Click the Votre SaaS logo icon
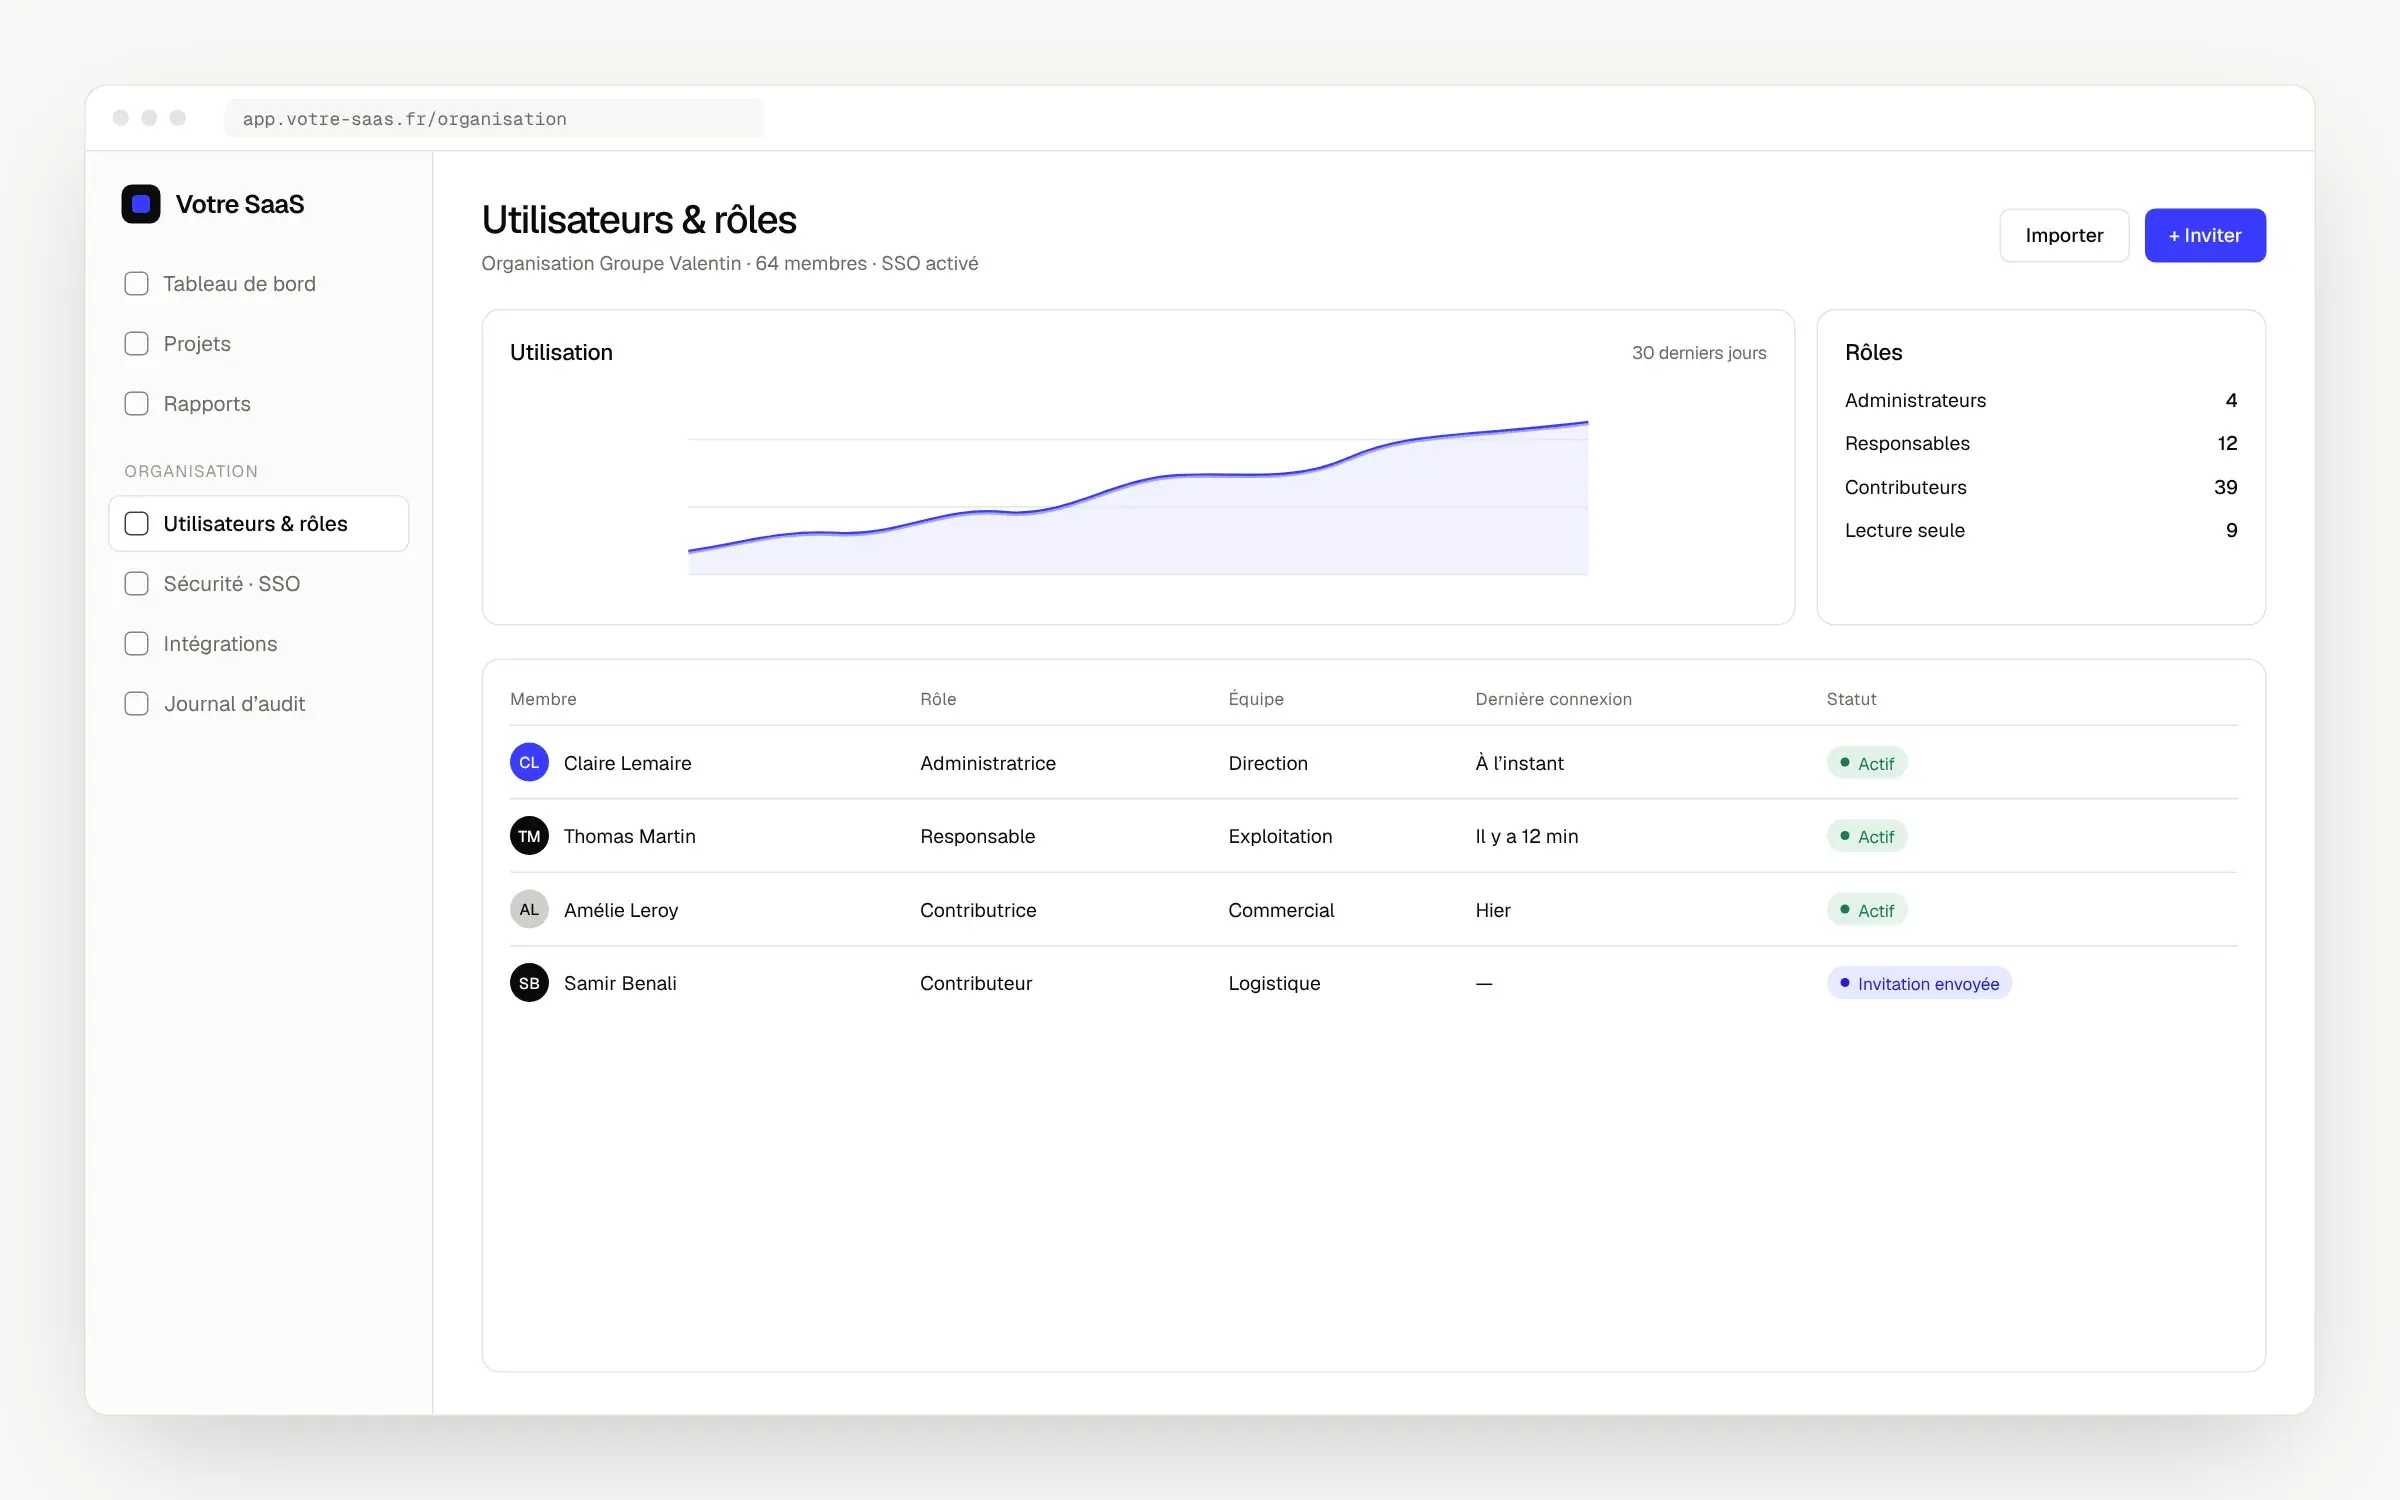 point(141,204)
